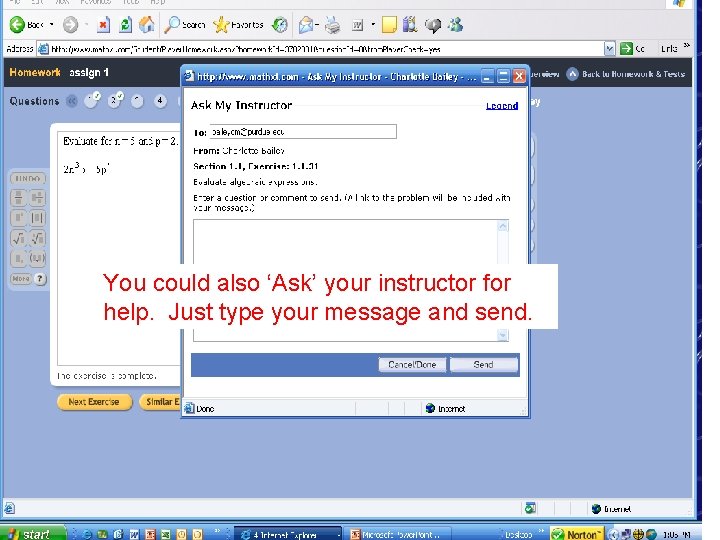The image size is (720, 540).
Task: Open the Windows Start button
Action: 32,534
